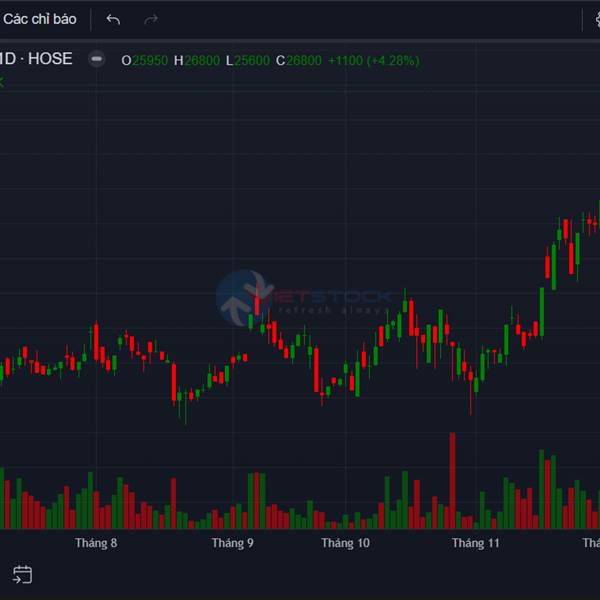This screenshot has height=600, width=600.
Task: Click the low price value L25600
Action: [248, 61]
